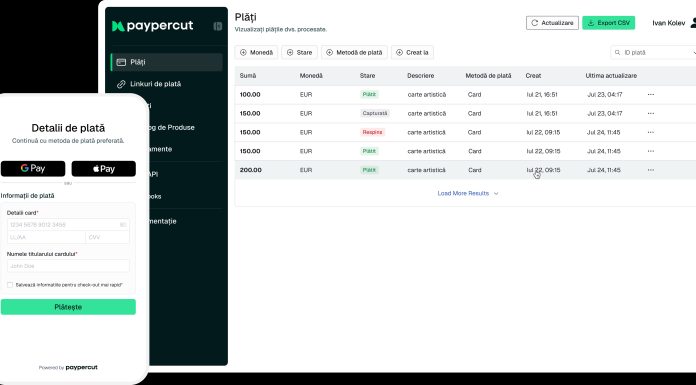This screenshot has height=385, width=696.
Task: Pay with Google Pay button
Action: (33, 169)
